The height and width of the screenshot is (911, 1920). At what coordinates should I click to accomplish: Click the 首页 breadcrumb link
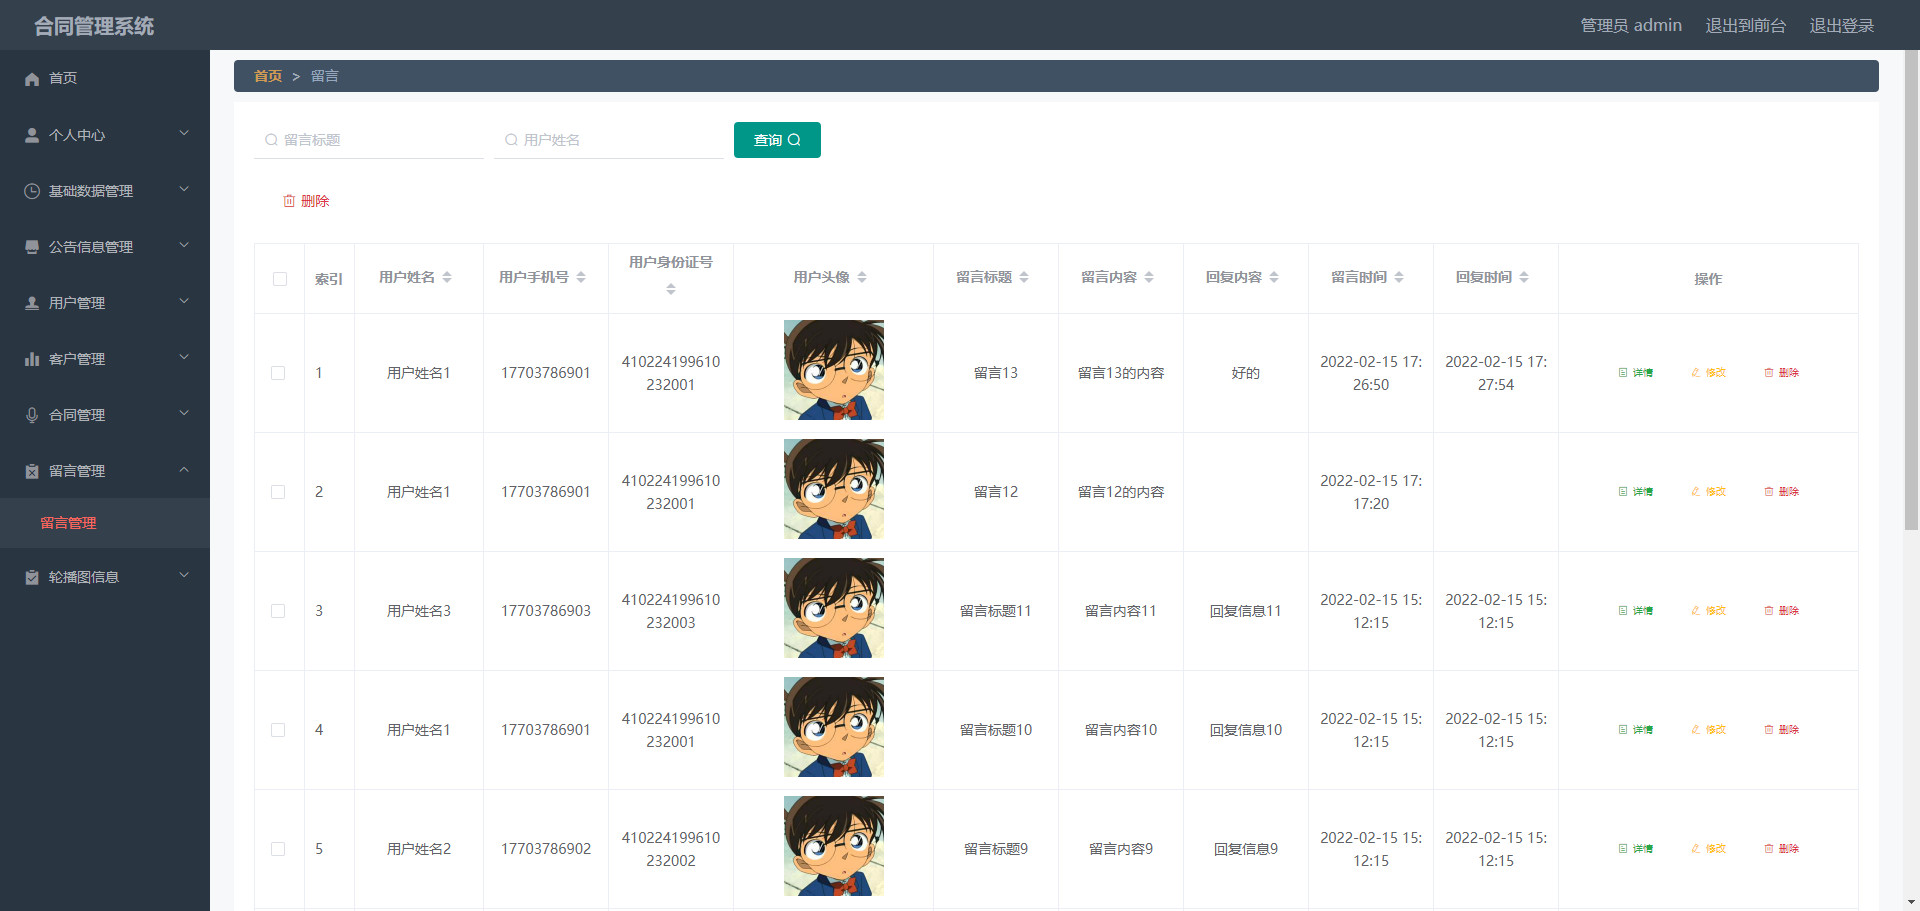pyautogui.click(x=268, y=76)
